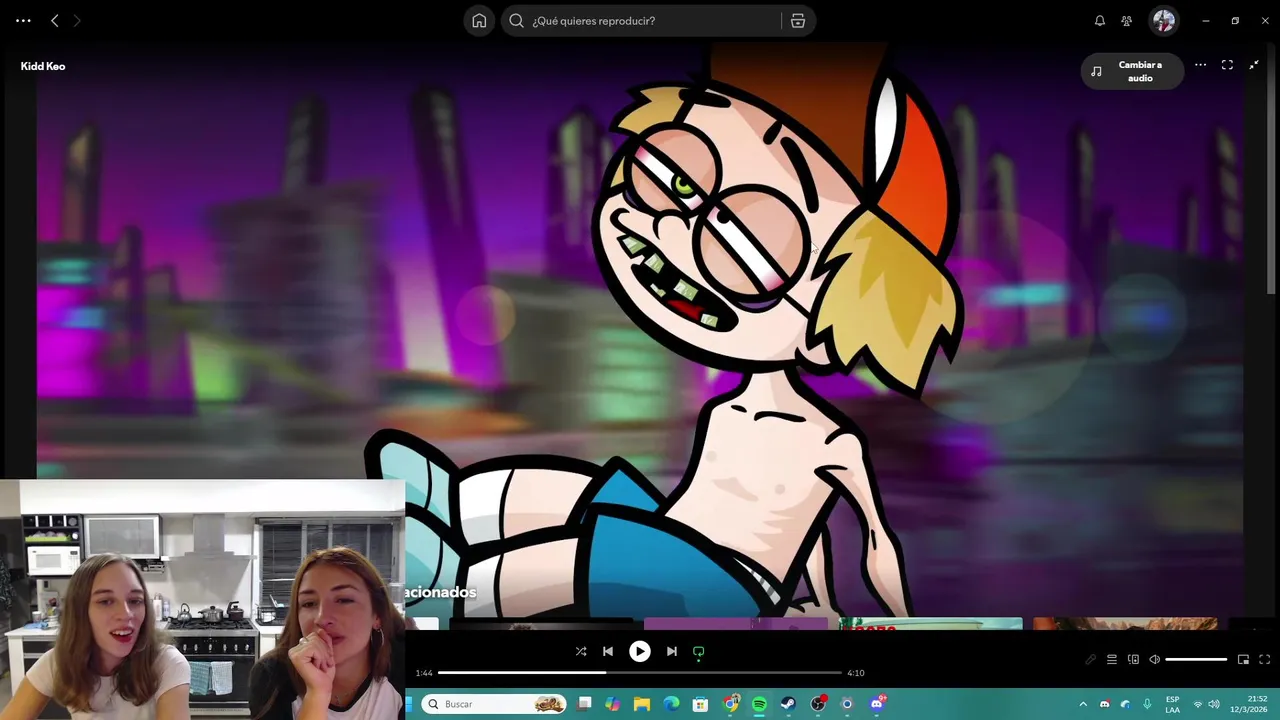
Task: Open the playback queue
Action: pyautogui.click(x=1111, y=659)
